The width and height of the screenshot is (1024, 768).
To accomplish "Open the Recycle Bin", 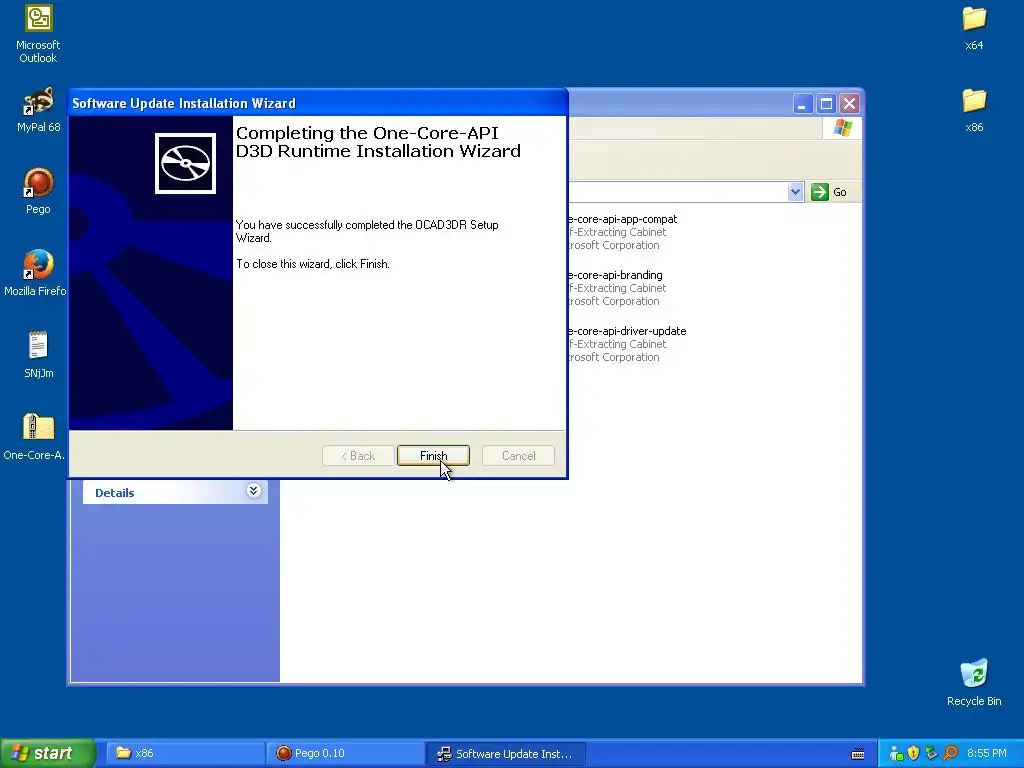I will [974, 682].
